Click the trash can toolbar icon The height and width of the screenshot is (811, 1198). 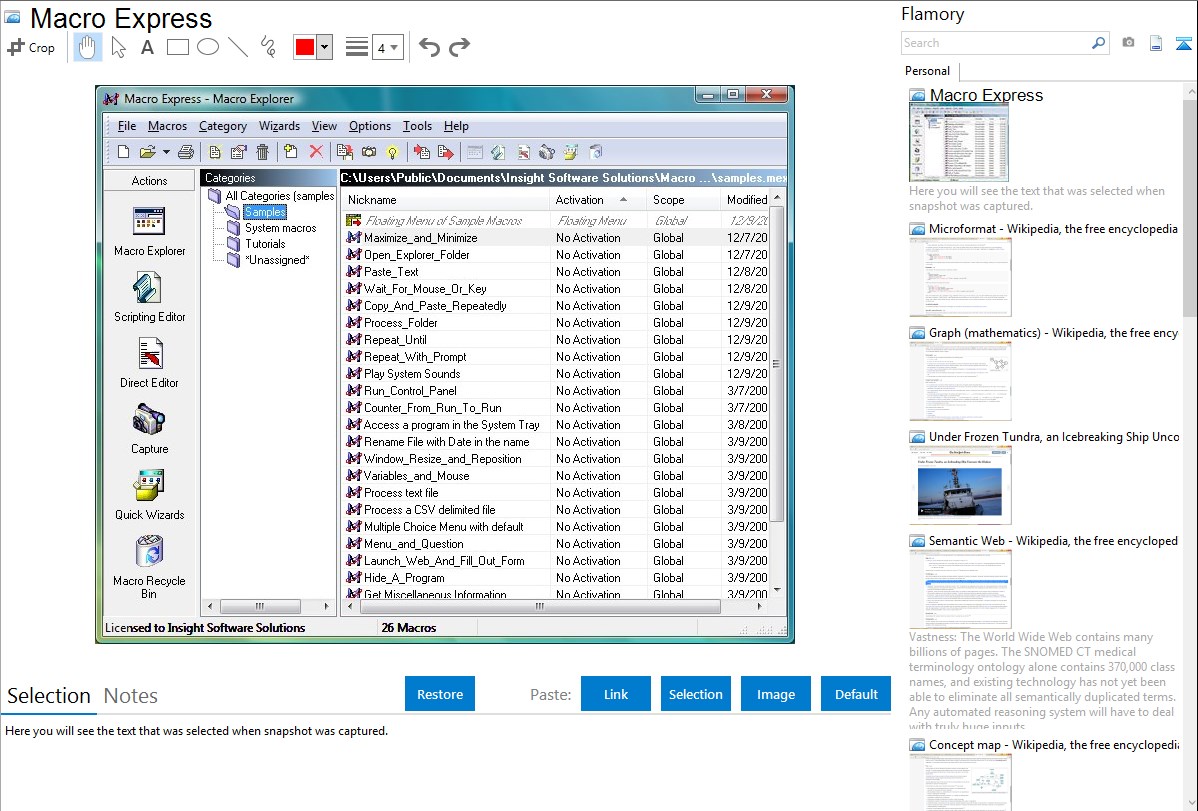pos(263,152)
